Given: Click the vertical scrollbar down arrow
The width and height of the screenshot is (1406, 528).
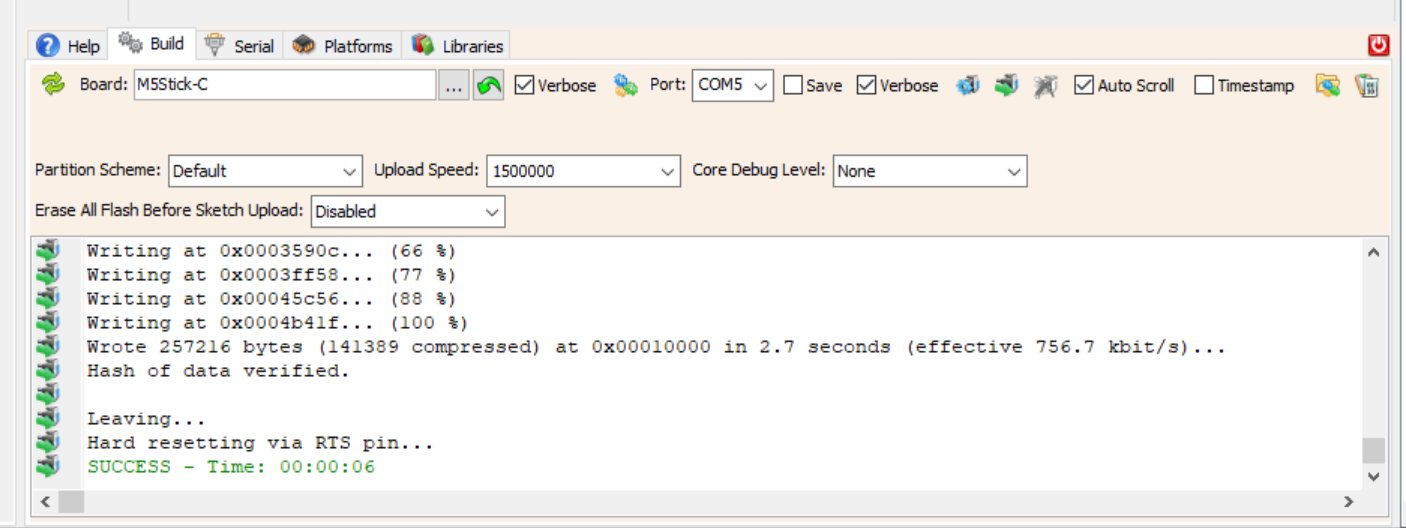Looking at the screenshot, I should pyautogui.click(x=1373, y=477).
